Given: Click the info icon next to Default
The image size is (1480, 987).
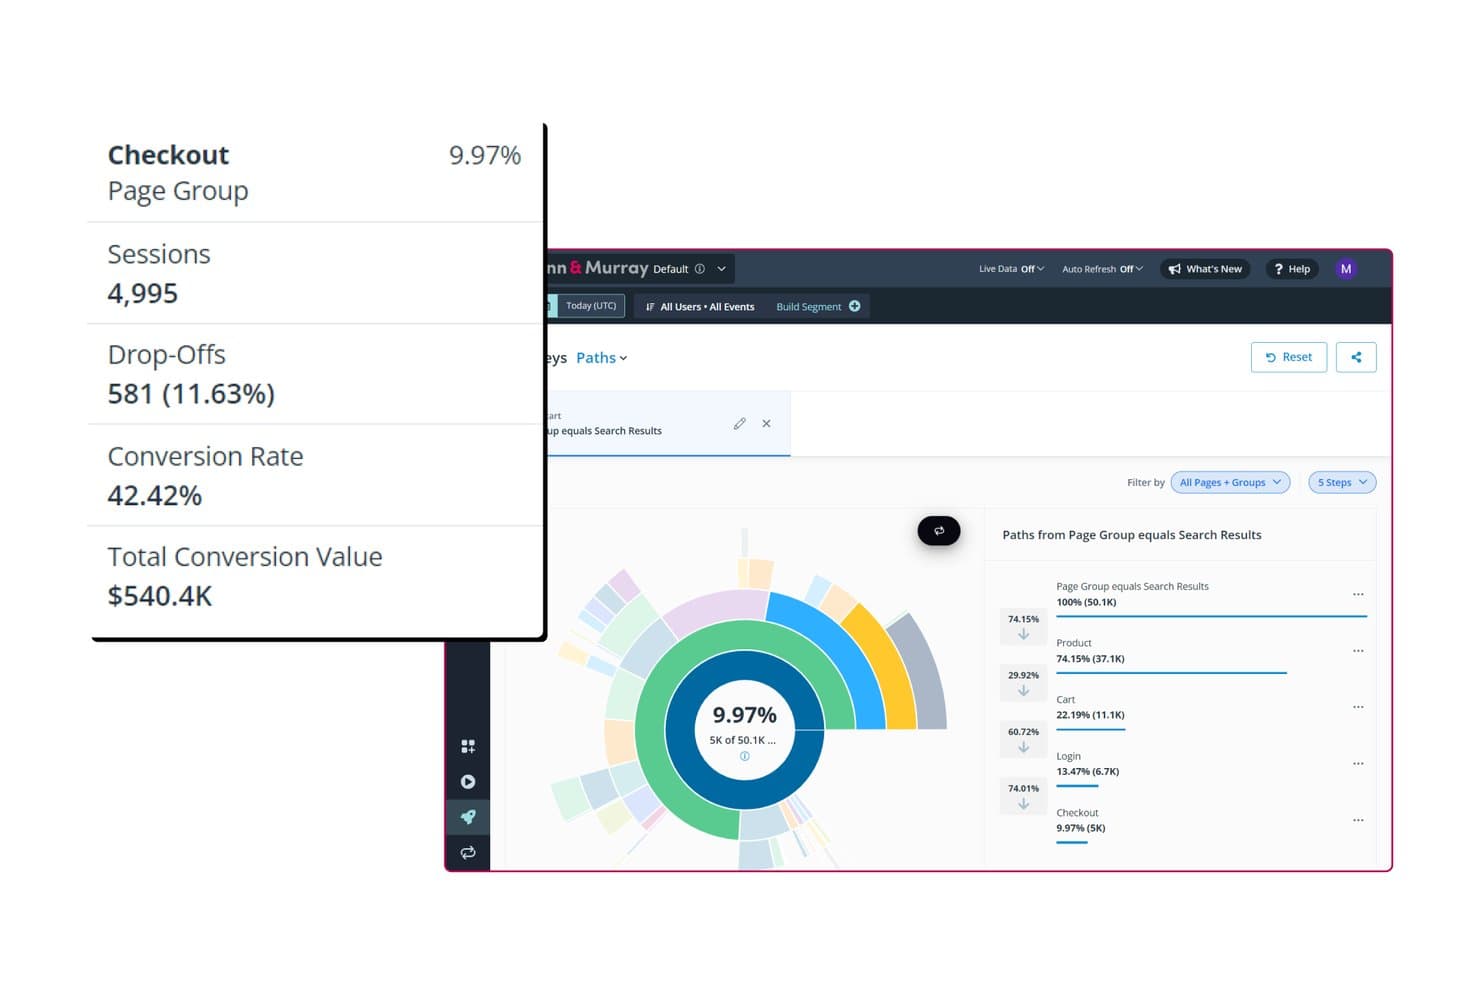Looking at the screenshot, I should click(x=700, y=269).
